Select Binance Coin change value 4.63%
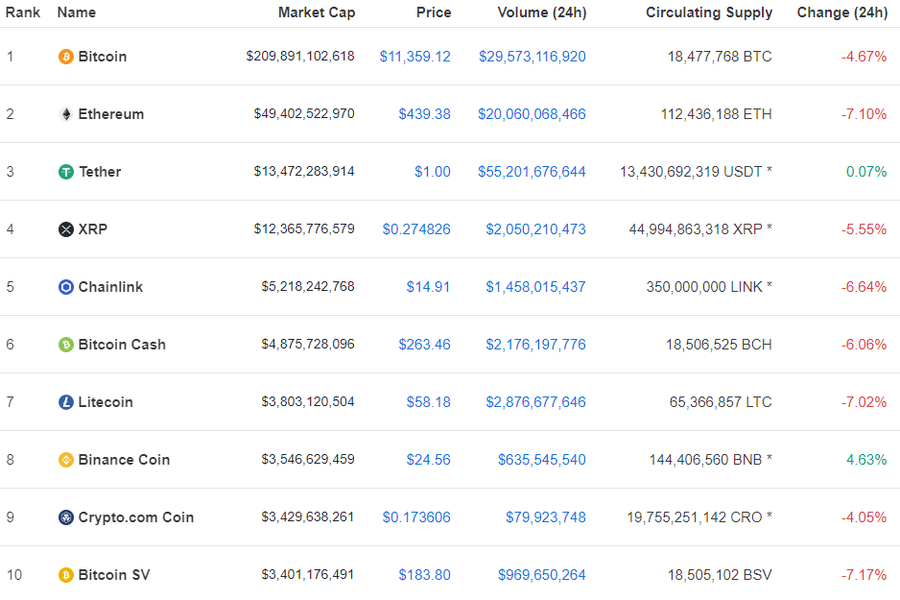The height and width of the screenshot is (600, 900). (867, 459)
